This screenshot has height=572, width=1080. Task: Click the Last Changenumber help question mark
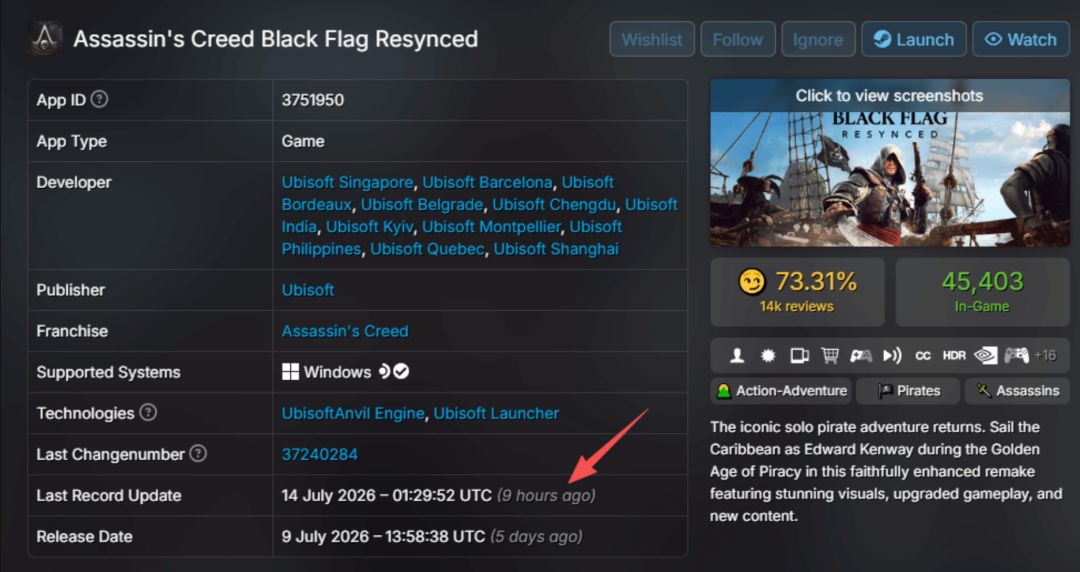point(198,453)
